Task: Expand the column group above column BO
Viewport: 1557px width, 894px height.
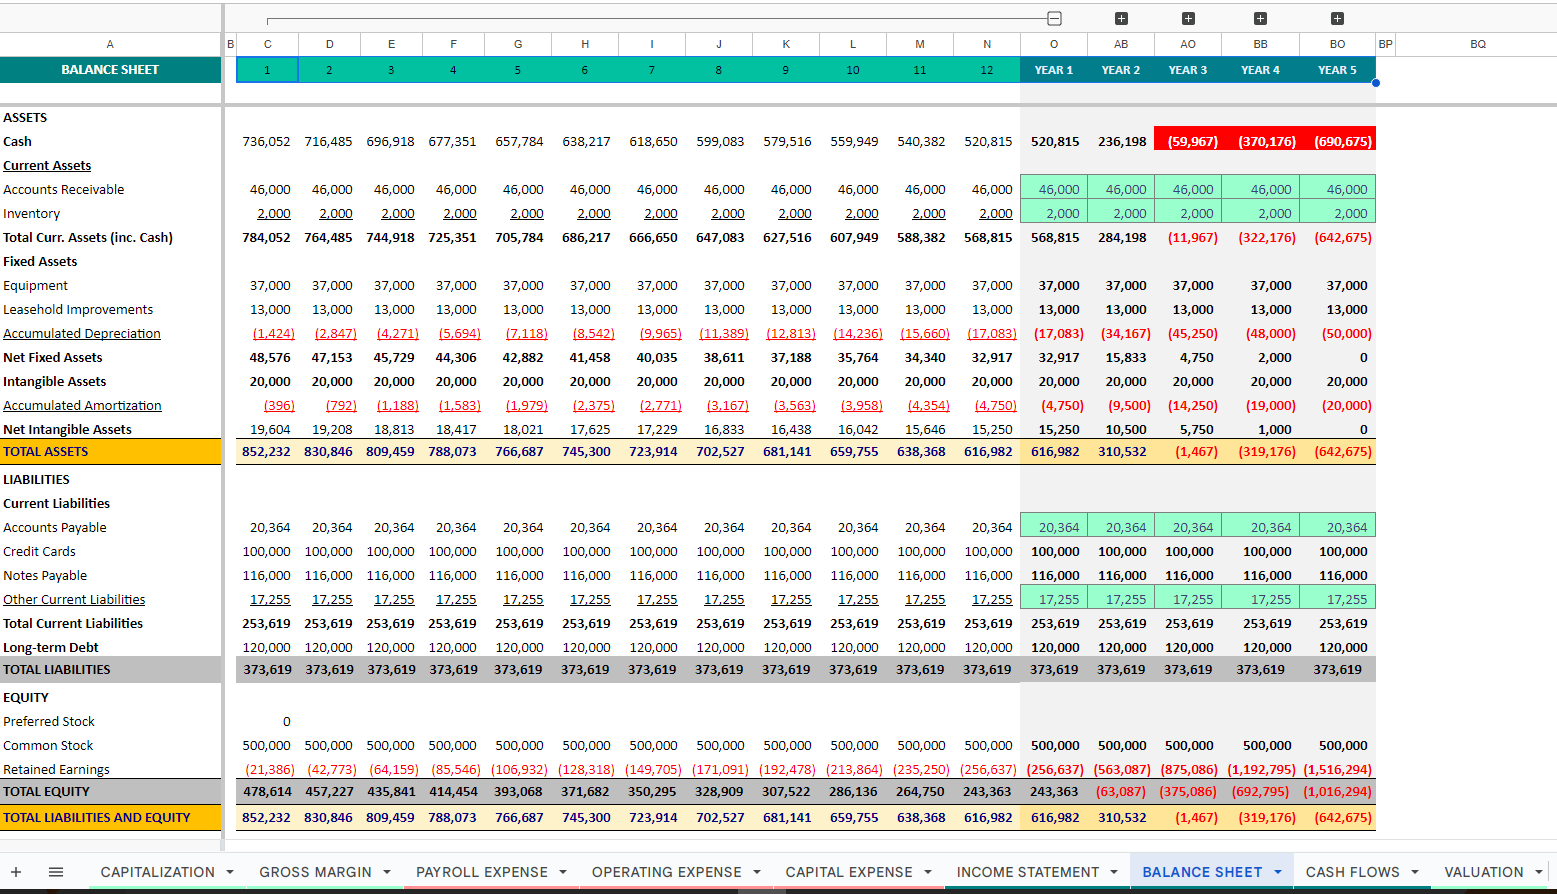Action: (x=1337, y=18)
